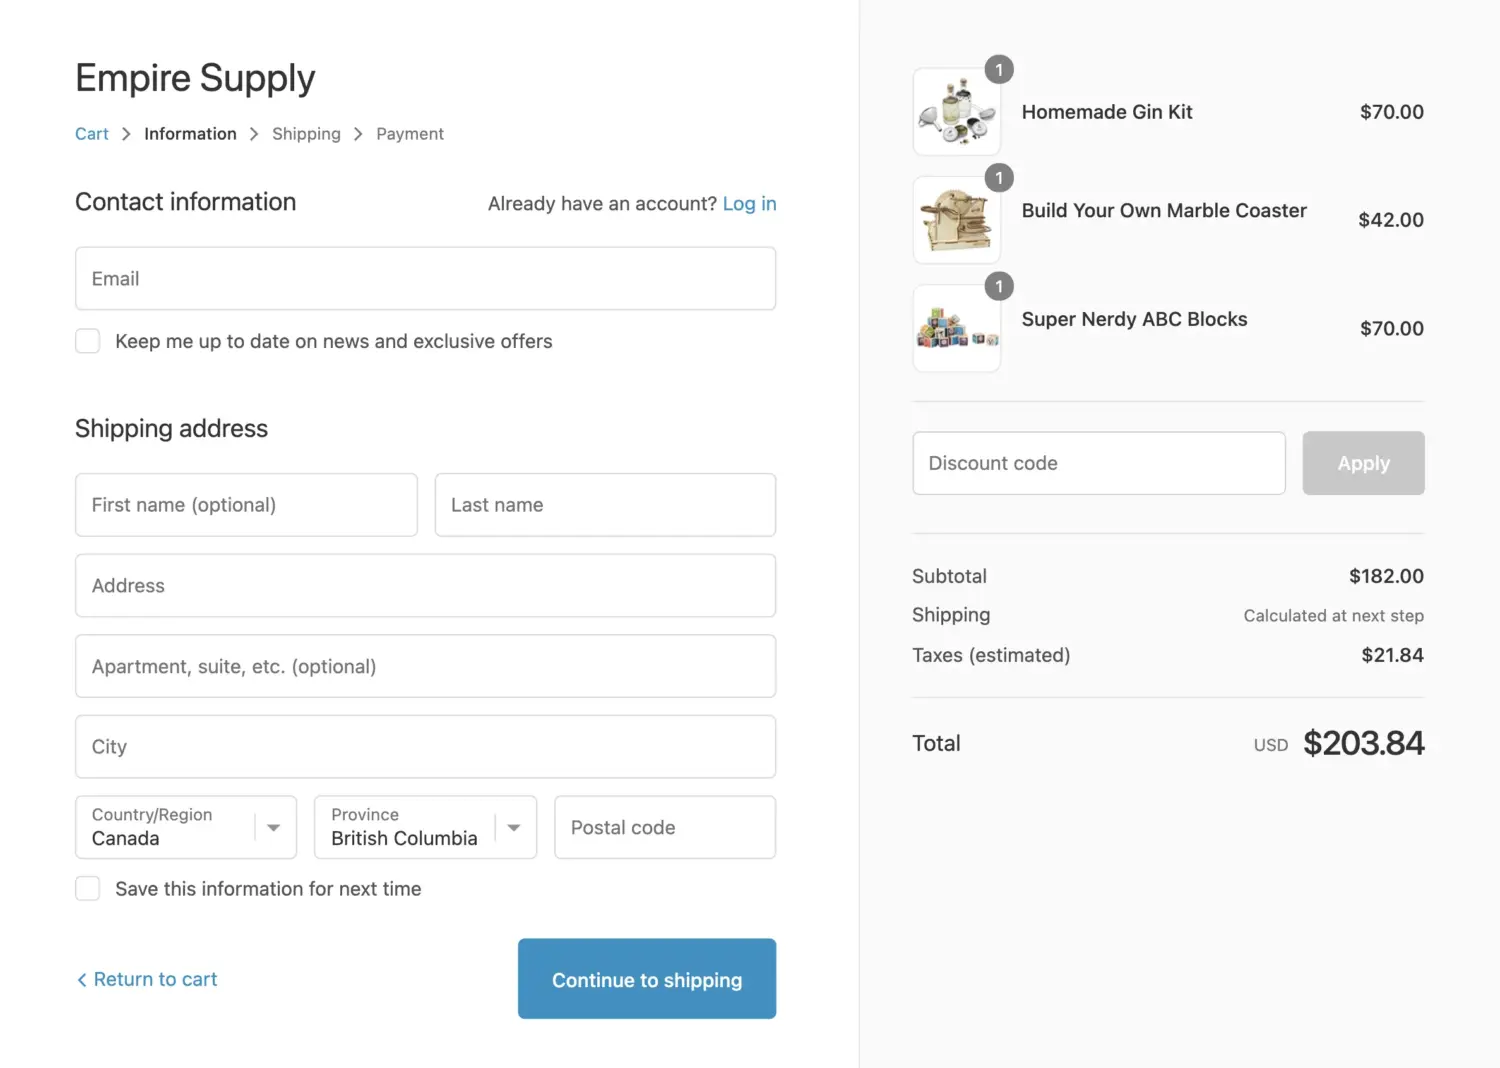Click the Homemade Gin Kit product name

[x=1107, y=112]
